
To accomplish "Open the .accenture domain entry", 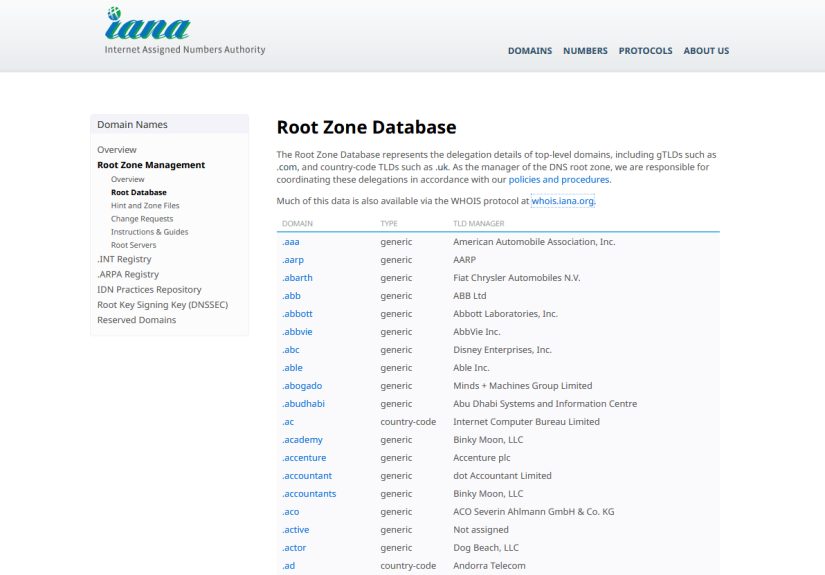I will click(304, 458).
